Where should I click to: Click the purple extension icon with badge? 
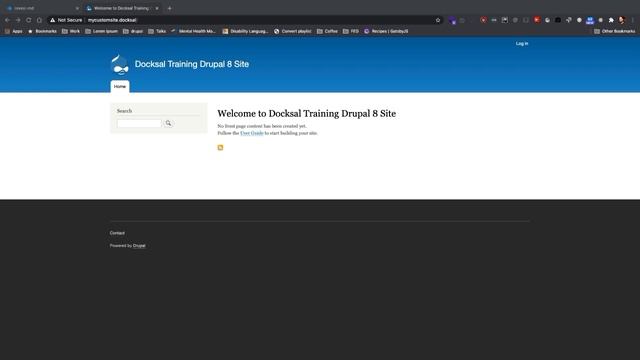coord(452,20)
